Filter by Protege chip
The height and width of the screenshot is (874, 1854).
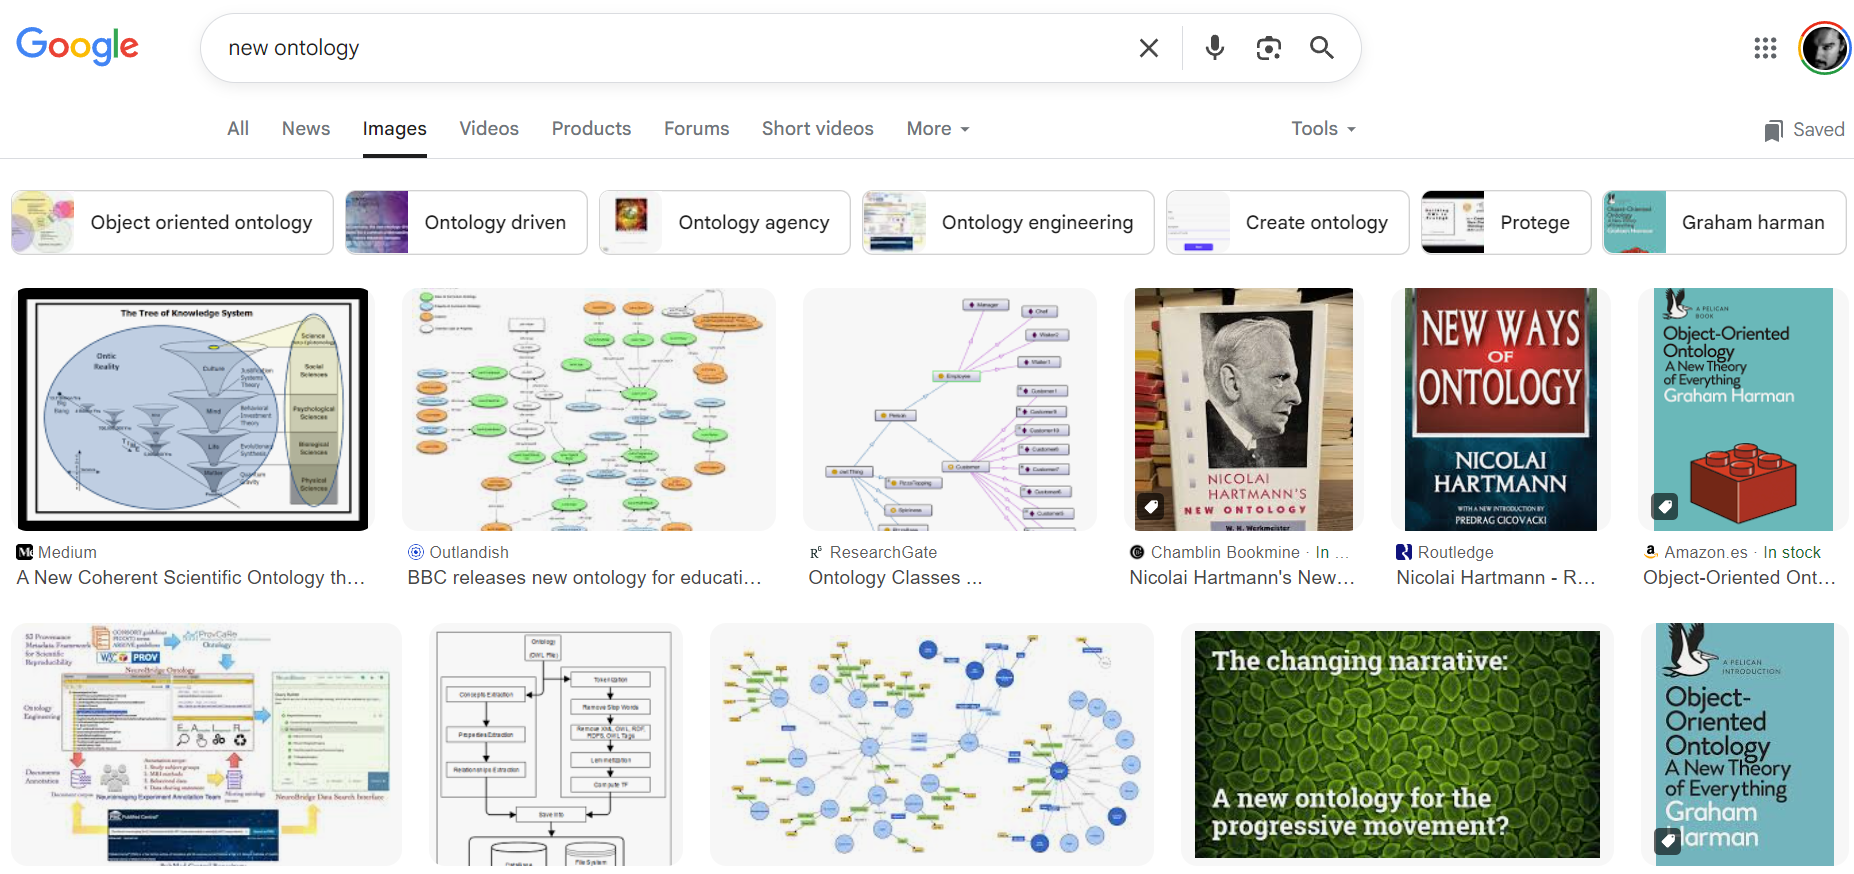click(x=1506, y=222)
